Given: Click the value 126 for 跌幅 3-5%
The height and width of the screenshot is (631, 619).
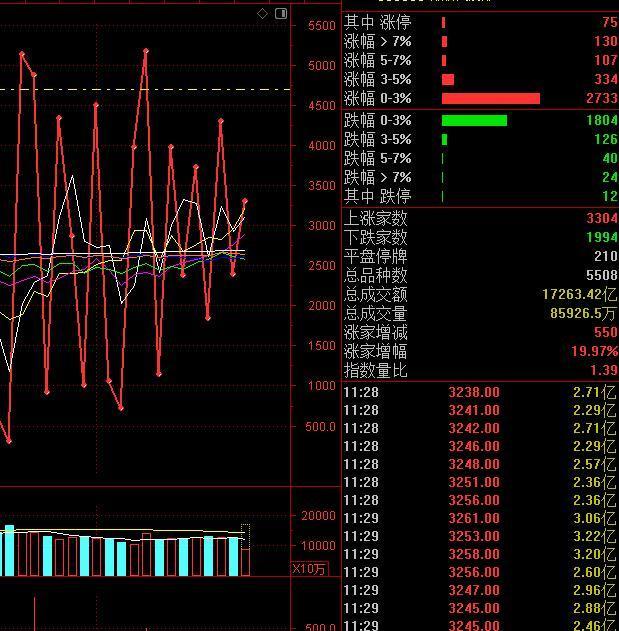Looking at the screenshot, I should [606, 139].
